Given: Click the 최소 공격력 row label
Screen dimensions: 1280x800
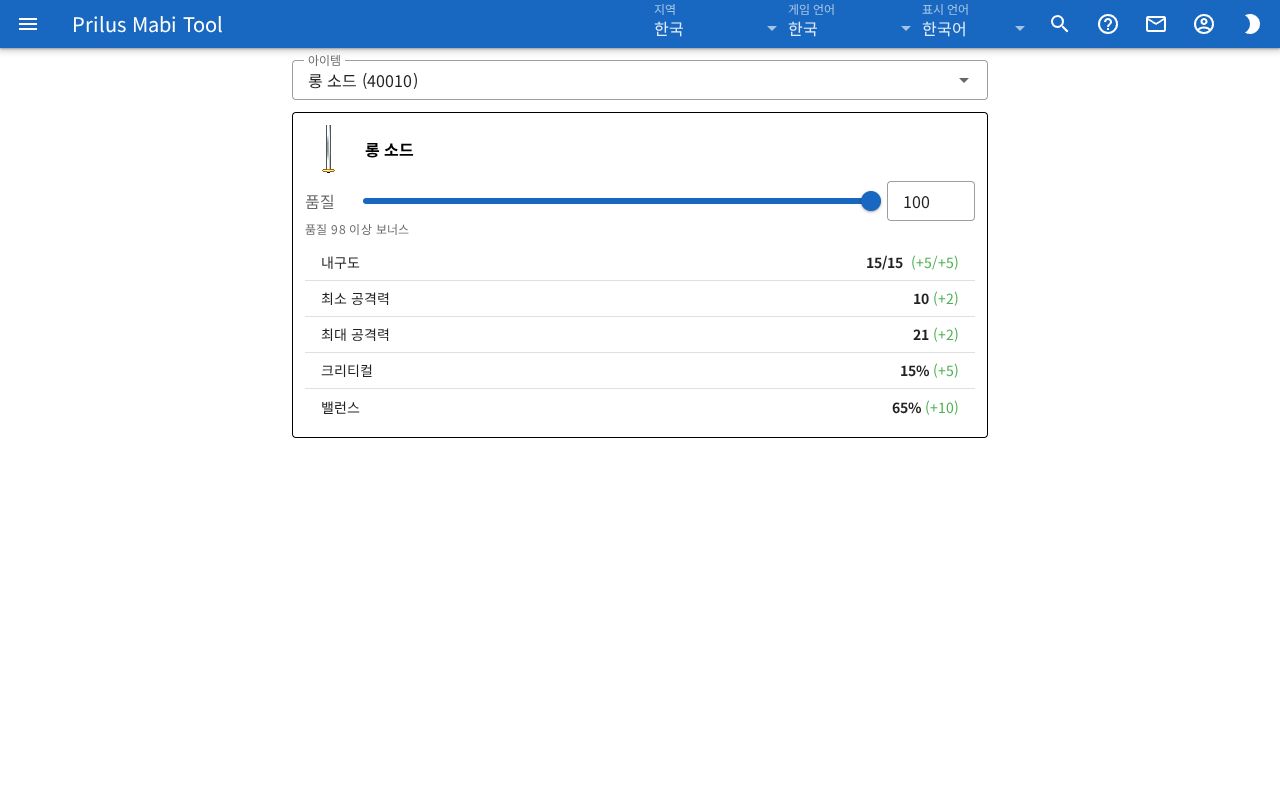Looking at the screenshot, I should tap(355, 298).
